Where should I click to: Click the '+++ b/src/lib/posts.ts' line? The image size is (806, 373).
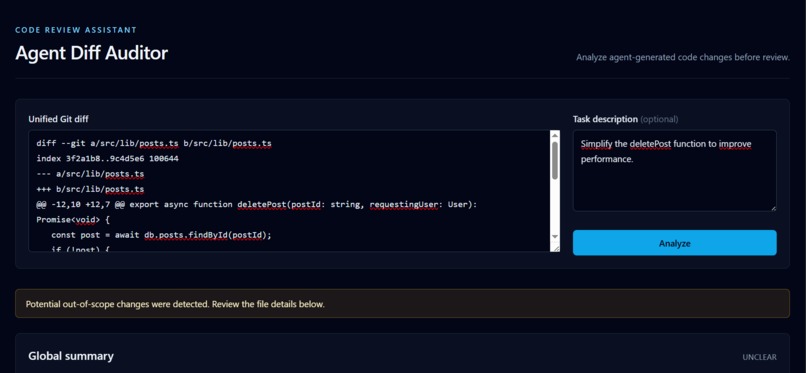pos(90,190)
